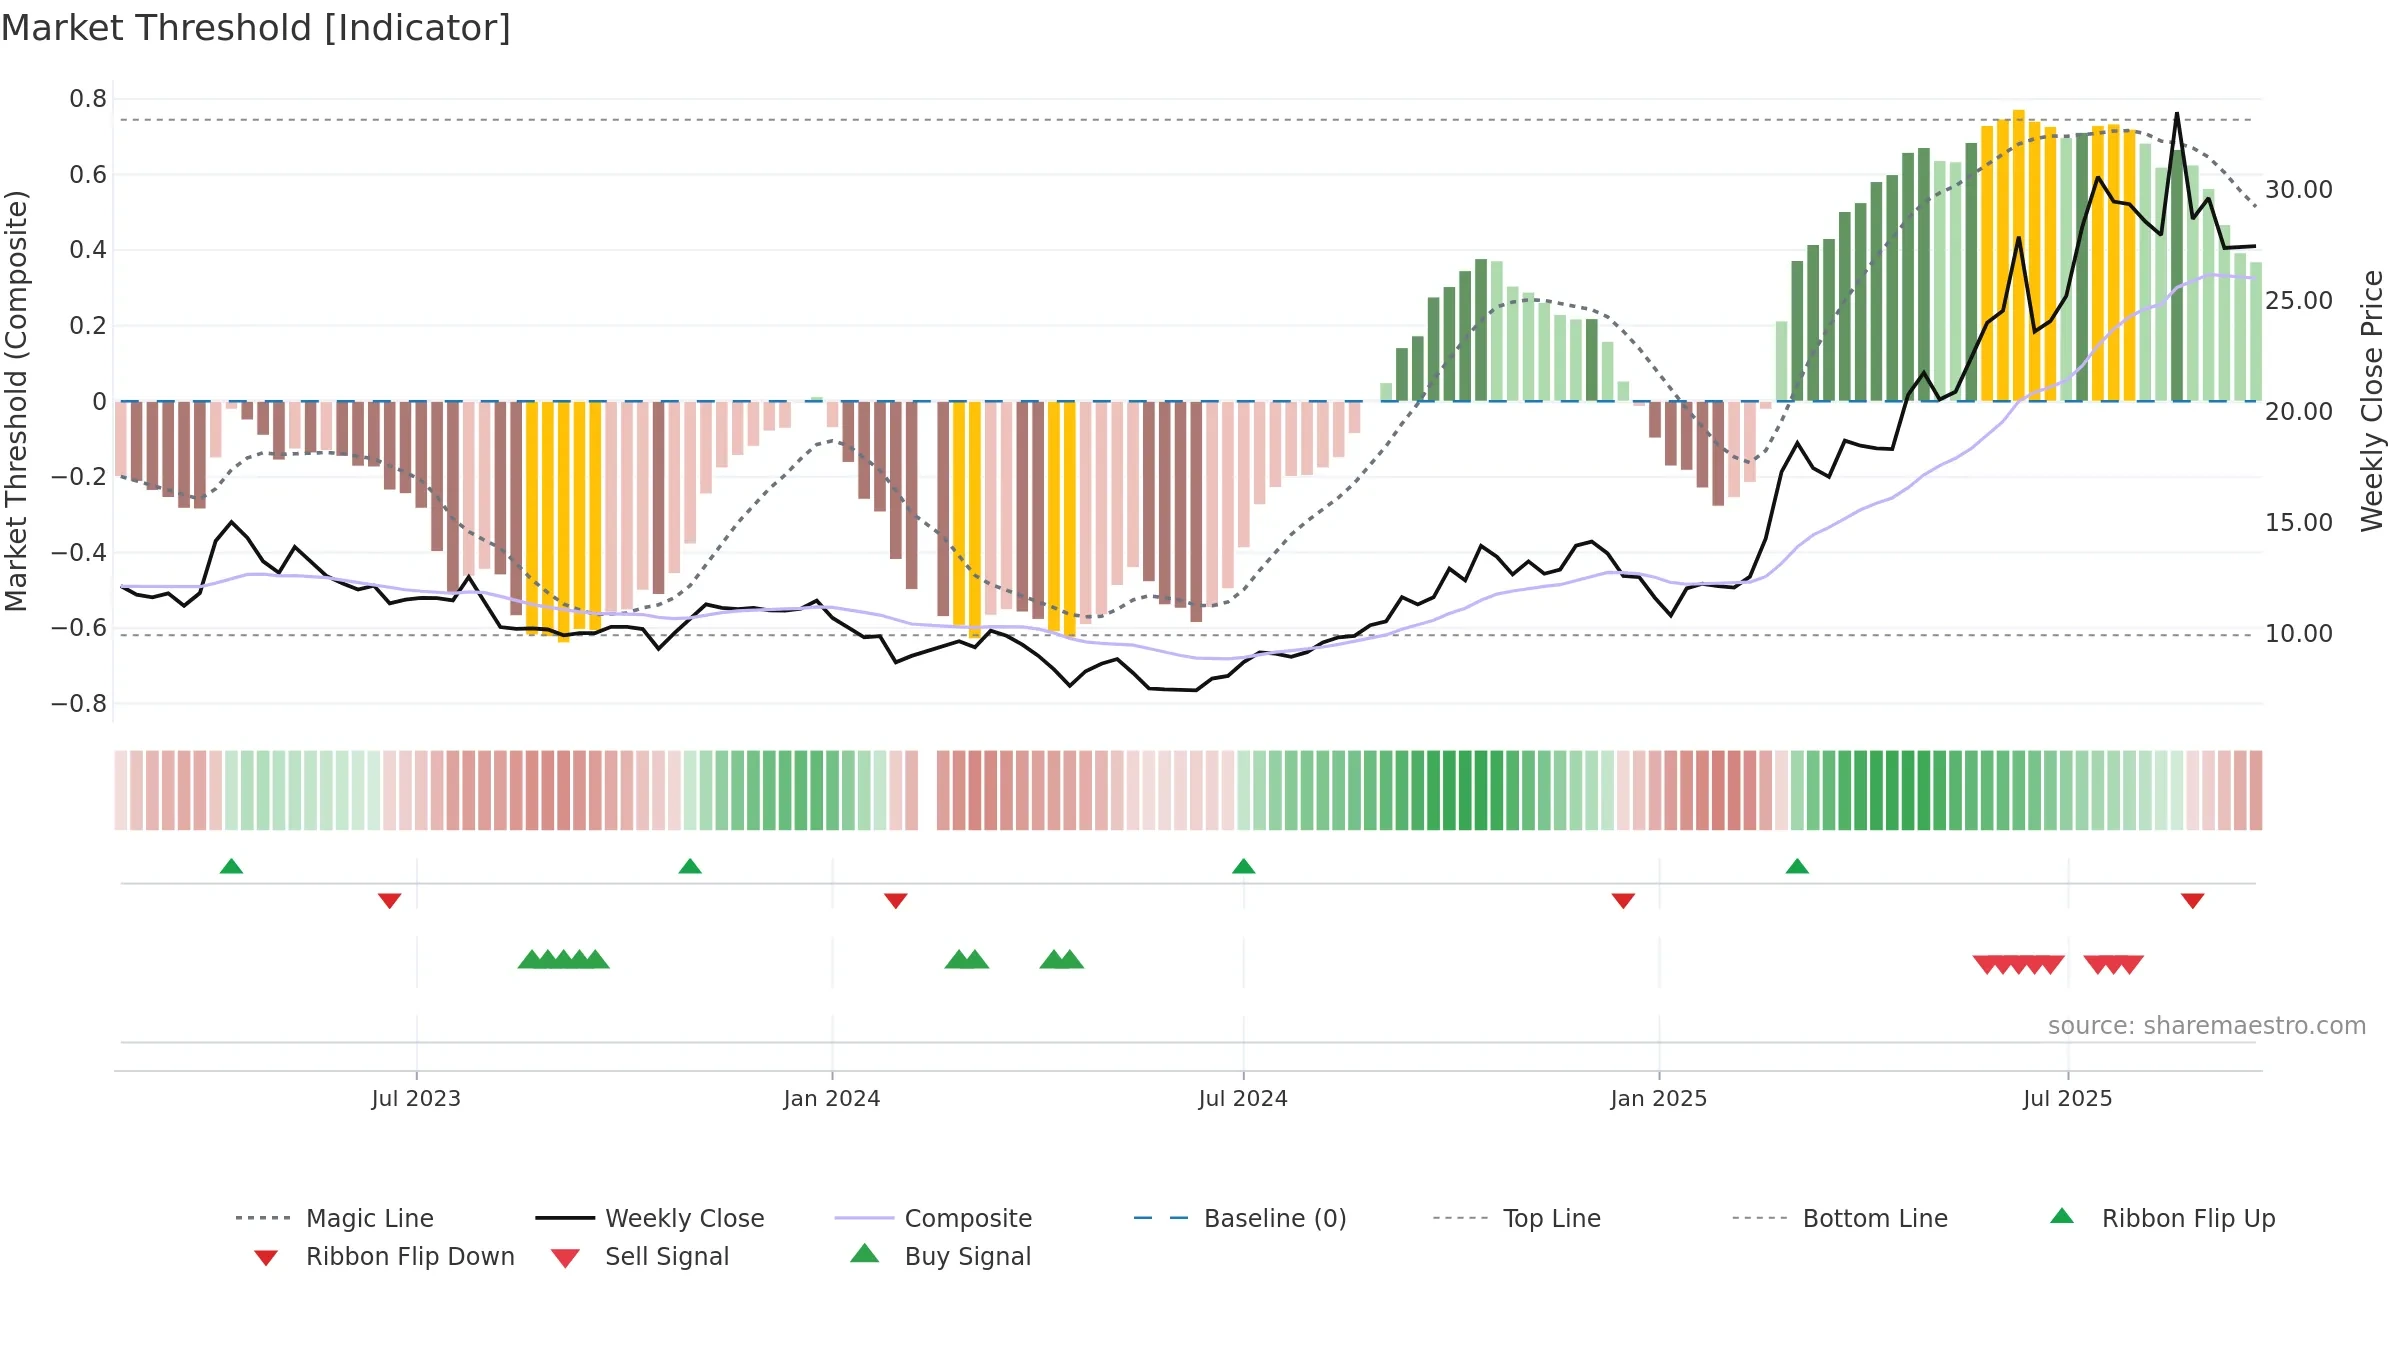
Task: Click the −0.6 tick on the left axis
Action: pos(79,628)
